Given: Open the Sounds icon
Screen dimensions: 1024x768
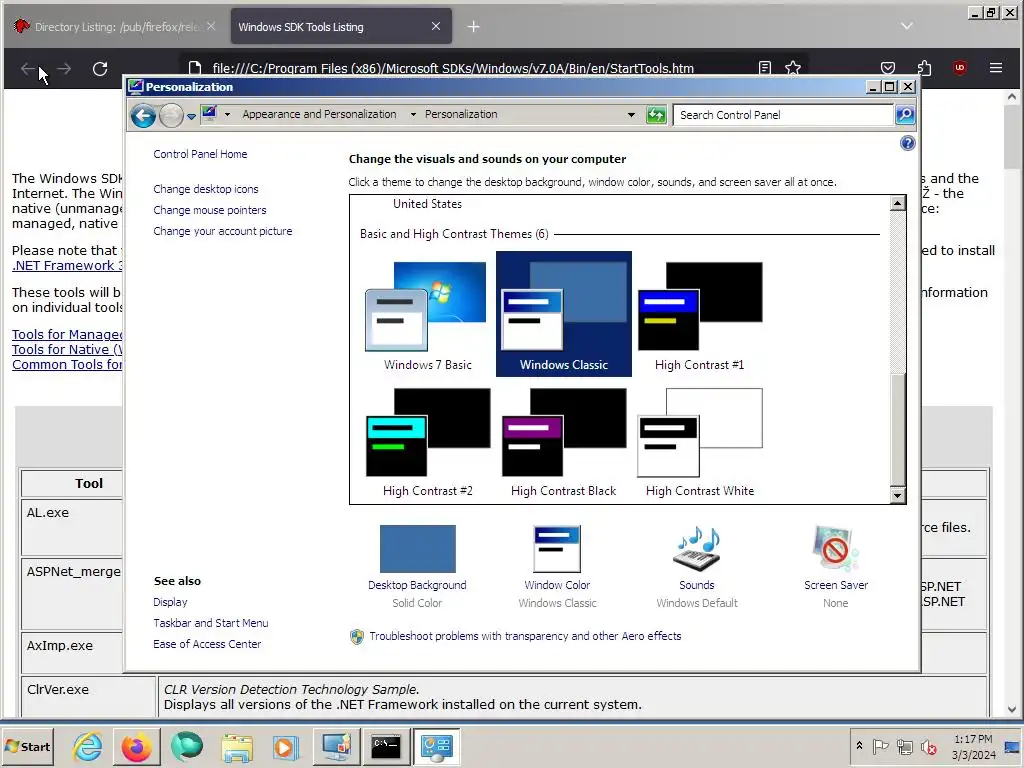Looking at the screenshot, I should pos(697,549).
